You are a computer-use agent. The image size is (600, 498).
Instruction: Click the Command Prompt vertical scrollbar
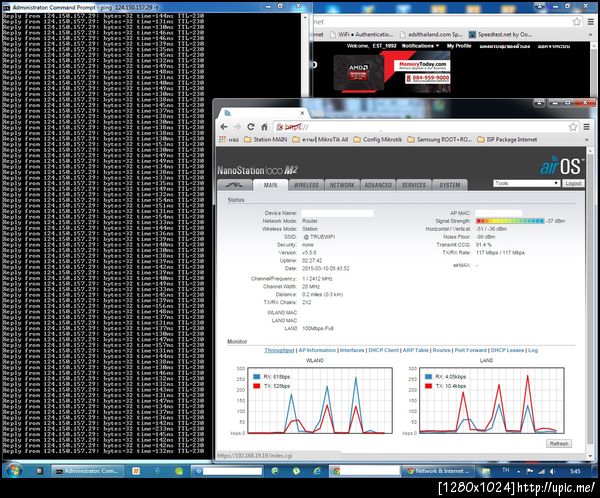[x=305, y=54]
